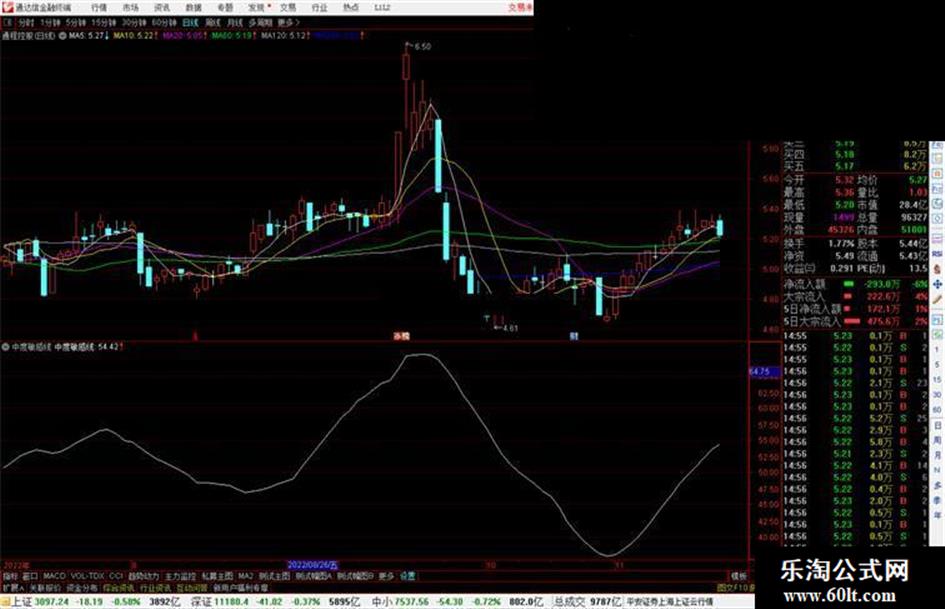Switch to 5分钟 period
Viewport: 945px width, 609px height.
pos(75,22)
